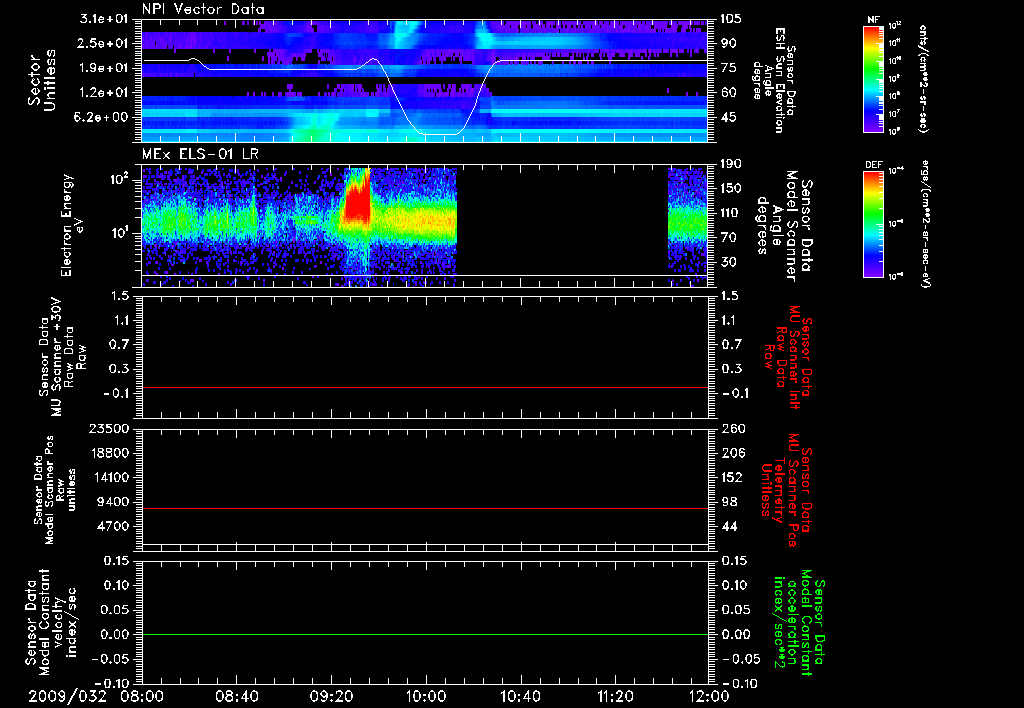Viewport: 1024px width, 708px height.
Task: Click the '45' sun elevation axis value
Action: [x=728, y=118]
